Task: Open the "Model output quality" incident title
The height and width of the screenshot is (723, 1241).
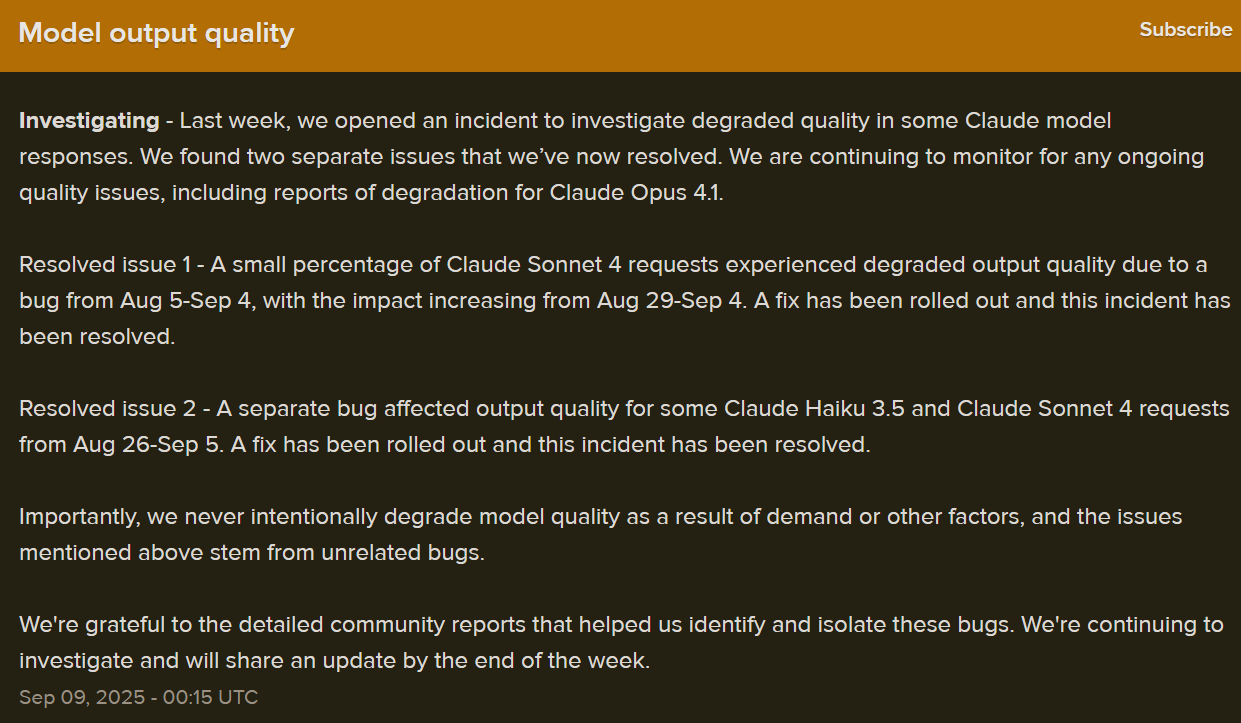Action: click(156, 33)
